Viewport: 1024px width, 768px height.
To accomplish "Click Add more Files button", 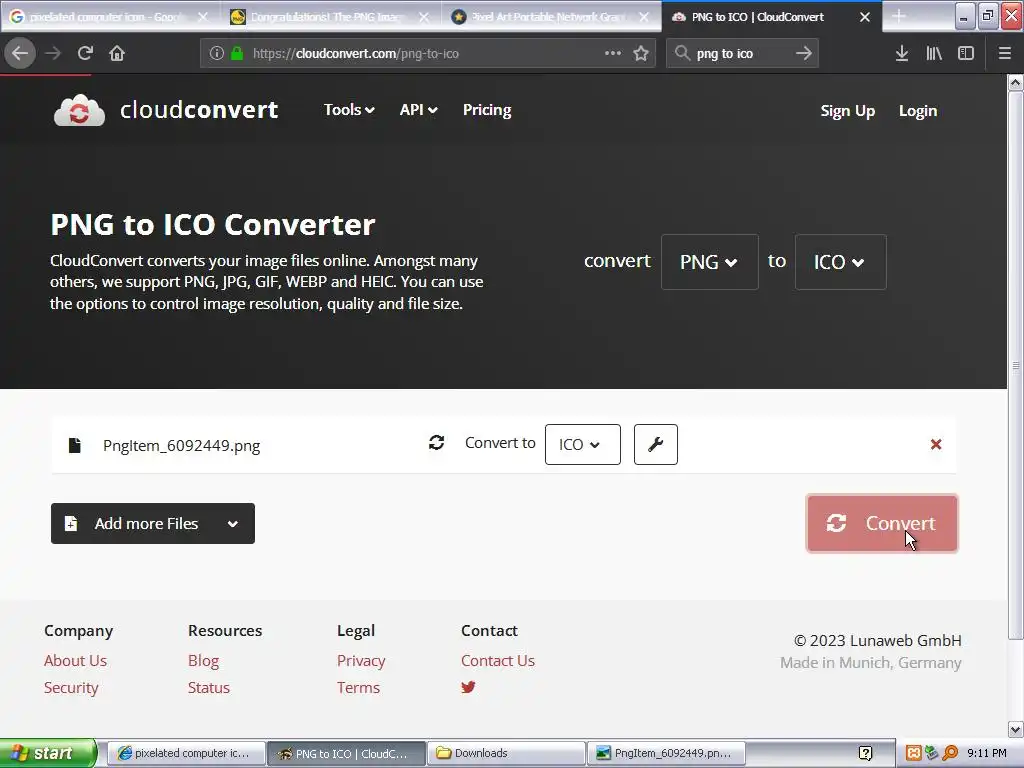I will pos(153,524).
